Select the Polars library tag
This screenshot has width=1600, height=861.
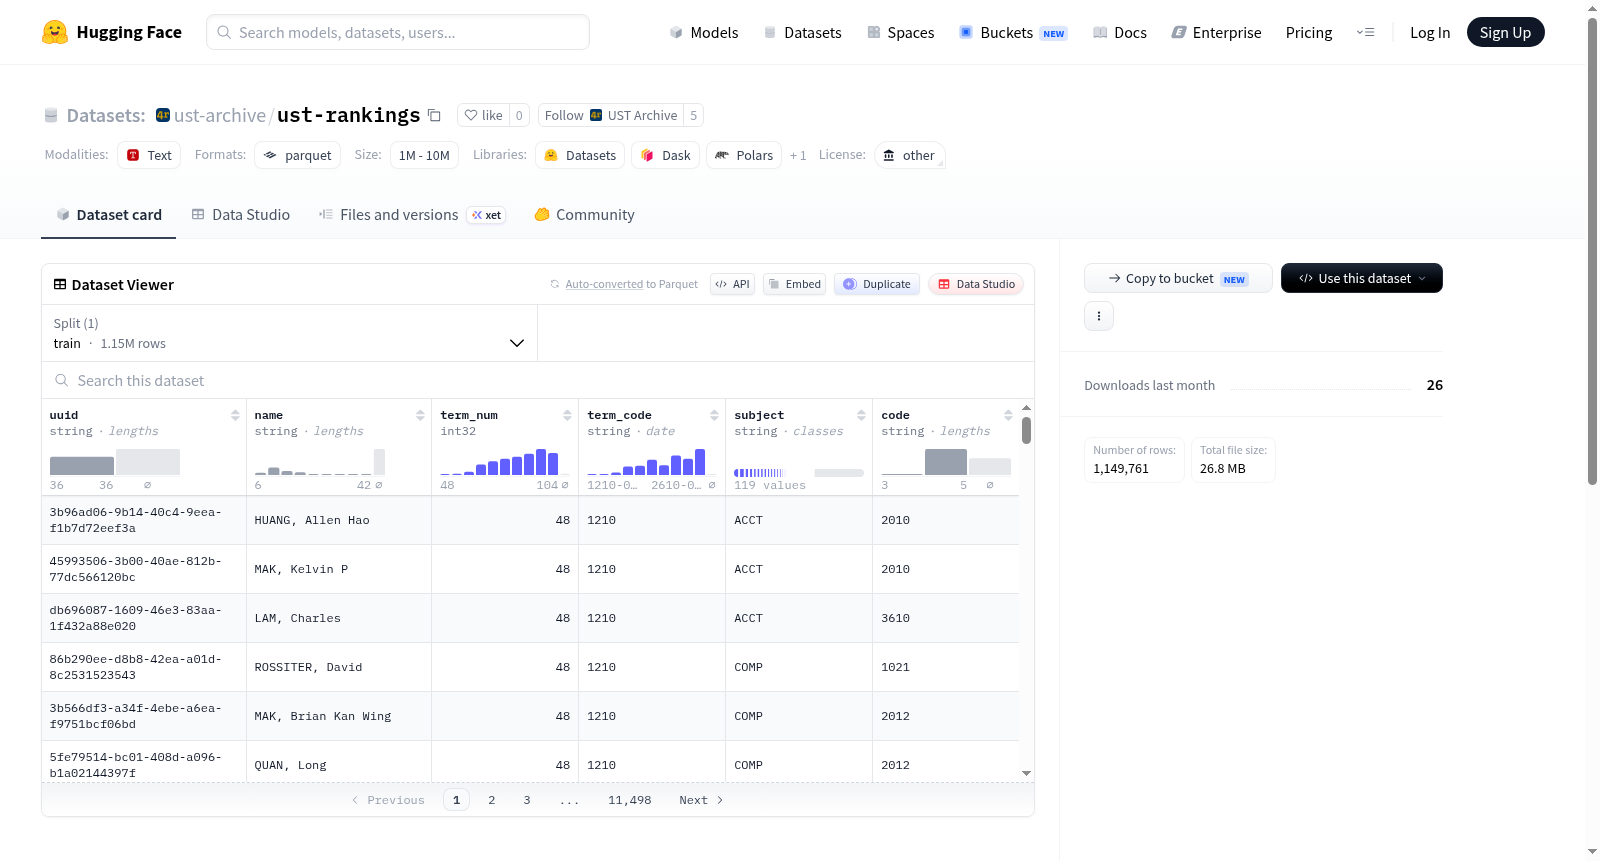744,155
